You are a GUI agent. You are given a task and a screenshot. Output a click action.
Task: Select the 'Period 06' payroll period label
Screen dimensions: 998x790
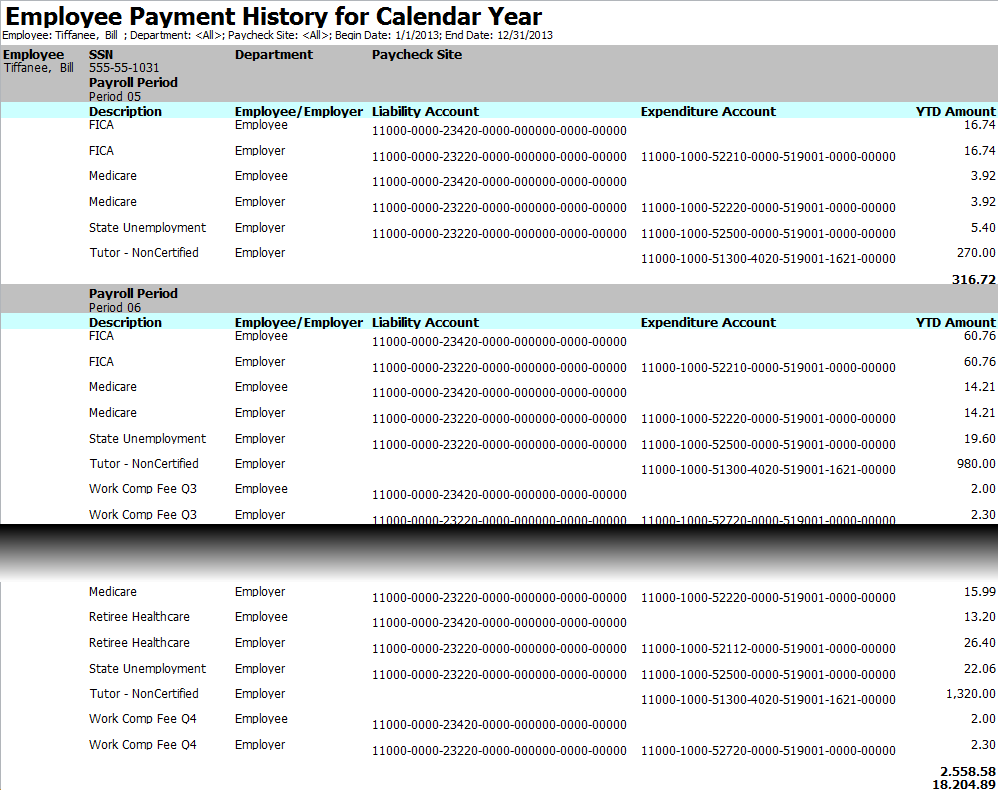click(x=115, y=307)
